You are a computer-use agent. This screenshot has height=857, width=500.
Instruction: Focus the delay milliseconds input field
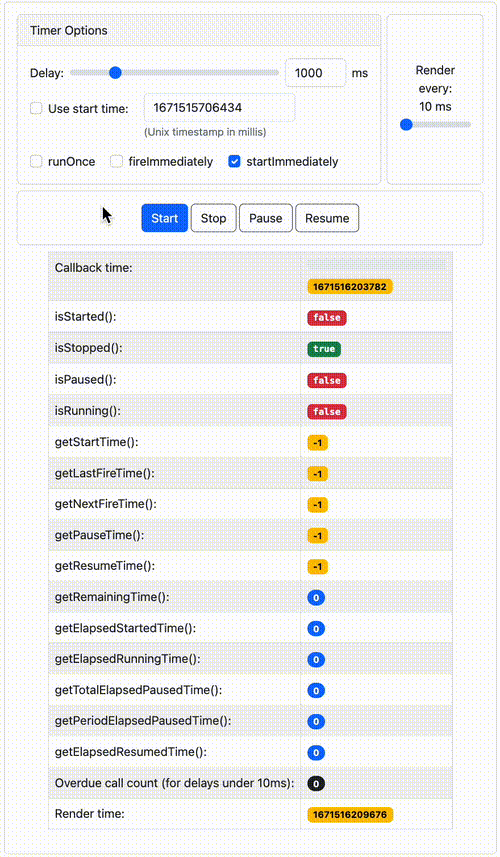click(x=315, y=73)
